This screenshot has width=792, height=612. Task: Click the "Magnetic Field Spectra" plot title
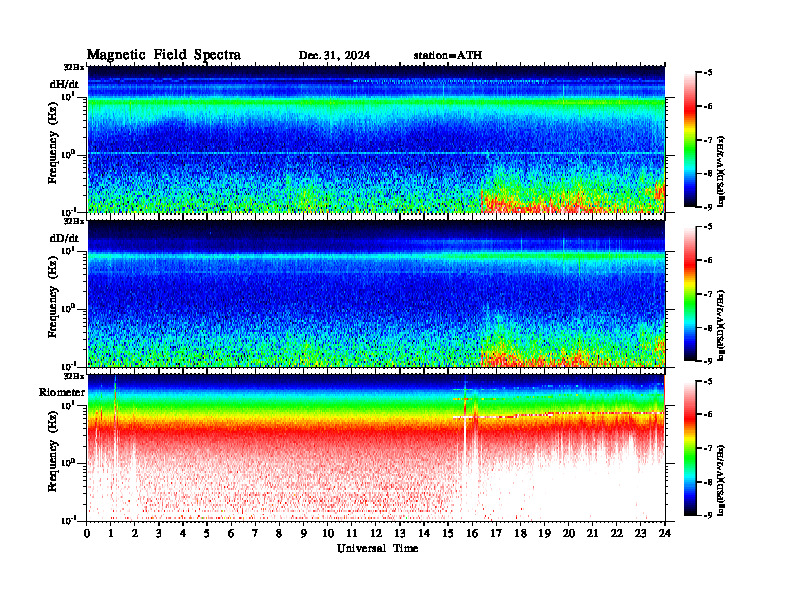click(164, 55)
